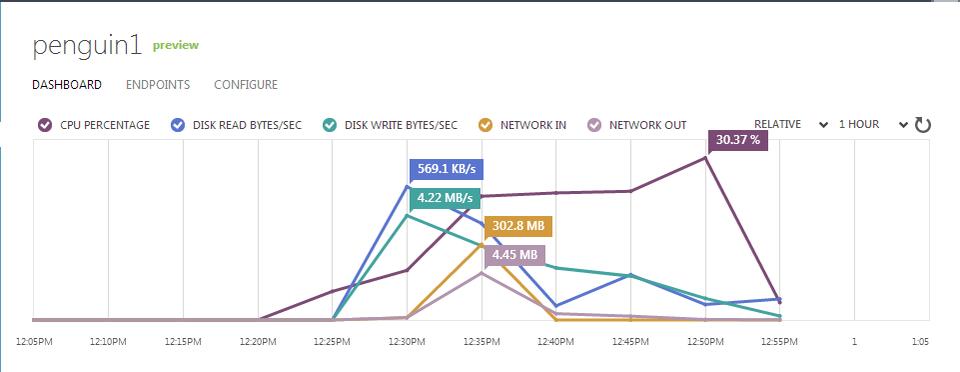Viewport: 960px width, 372px height.
Task: Toggle the CPU Percentage metric checkmark
Action: tap(45, 125)
